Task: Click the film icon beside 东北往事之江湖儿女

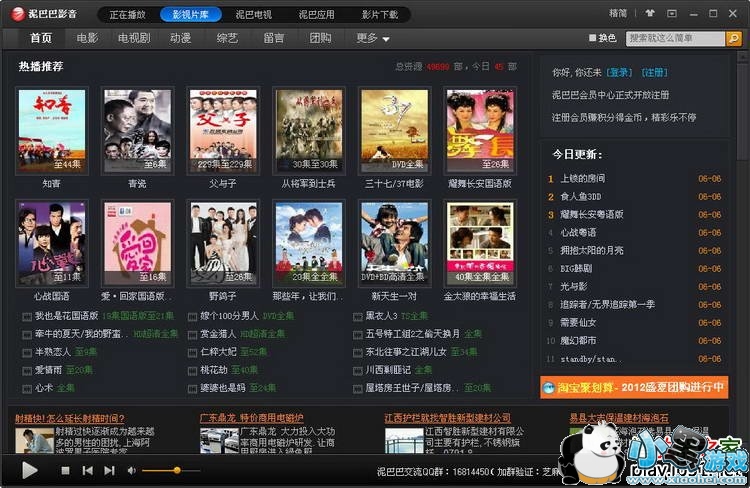Action: point(358,353)
